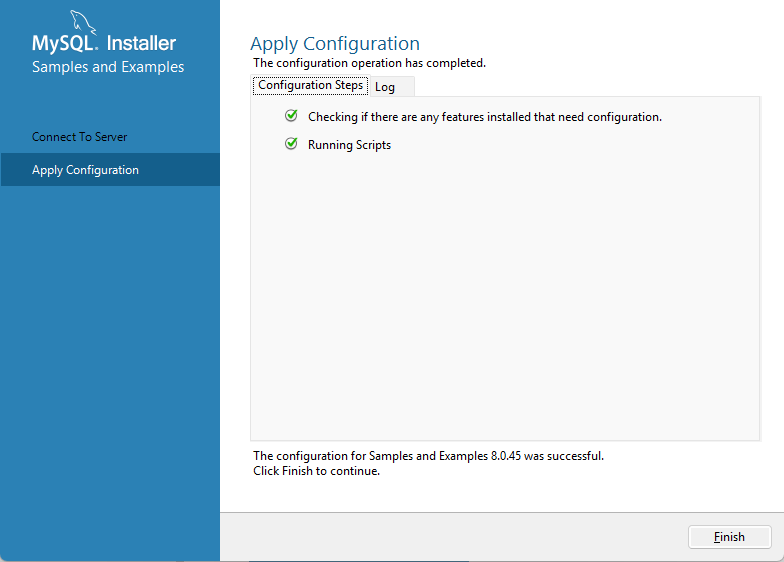Click 'Checking if there are any features' text
Viewport: 784px width, 562px height.
pyautogui.click(x=484, y=117)
